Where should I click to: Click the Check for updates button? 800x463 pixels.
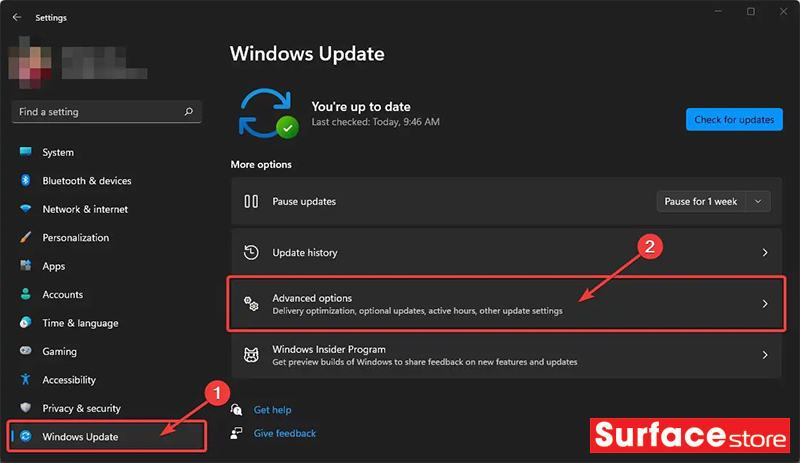(734, 119)
